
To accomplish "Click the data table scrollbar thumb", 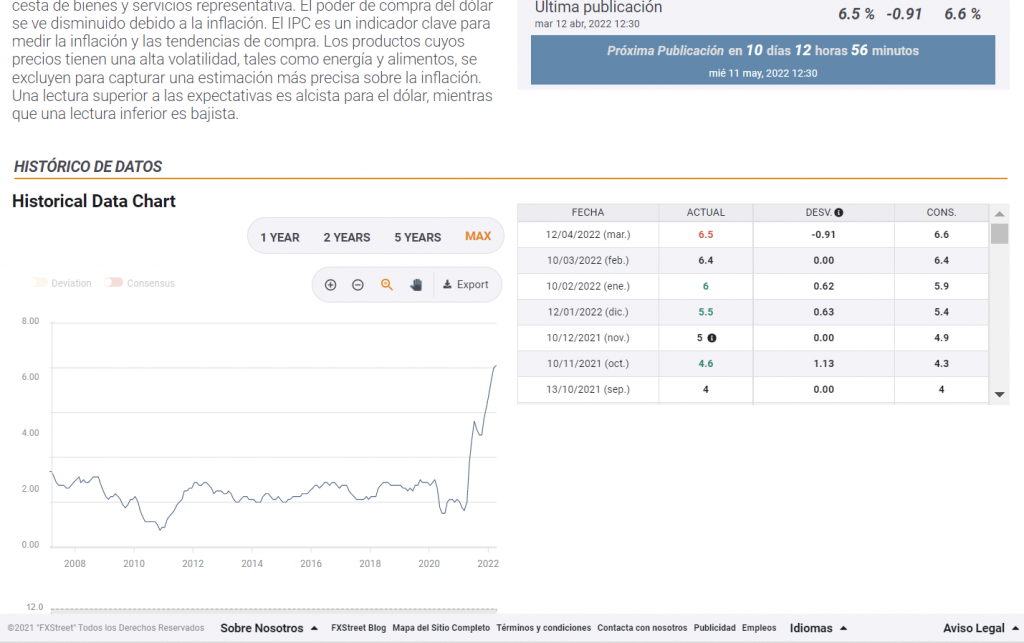I will (999, 234).
